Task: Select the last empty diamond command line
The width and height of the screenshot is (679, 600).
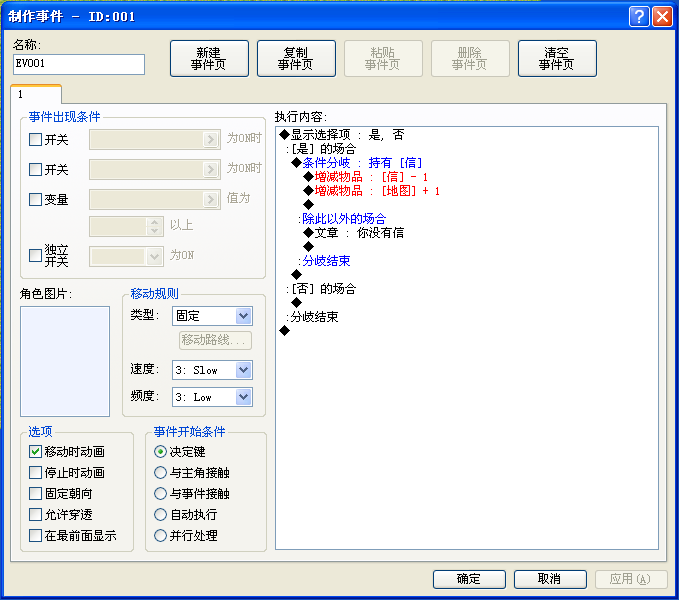Action: tap(285, 331)
